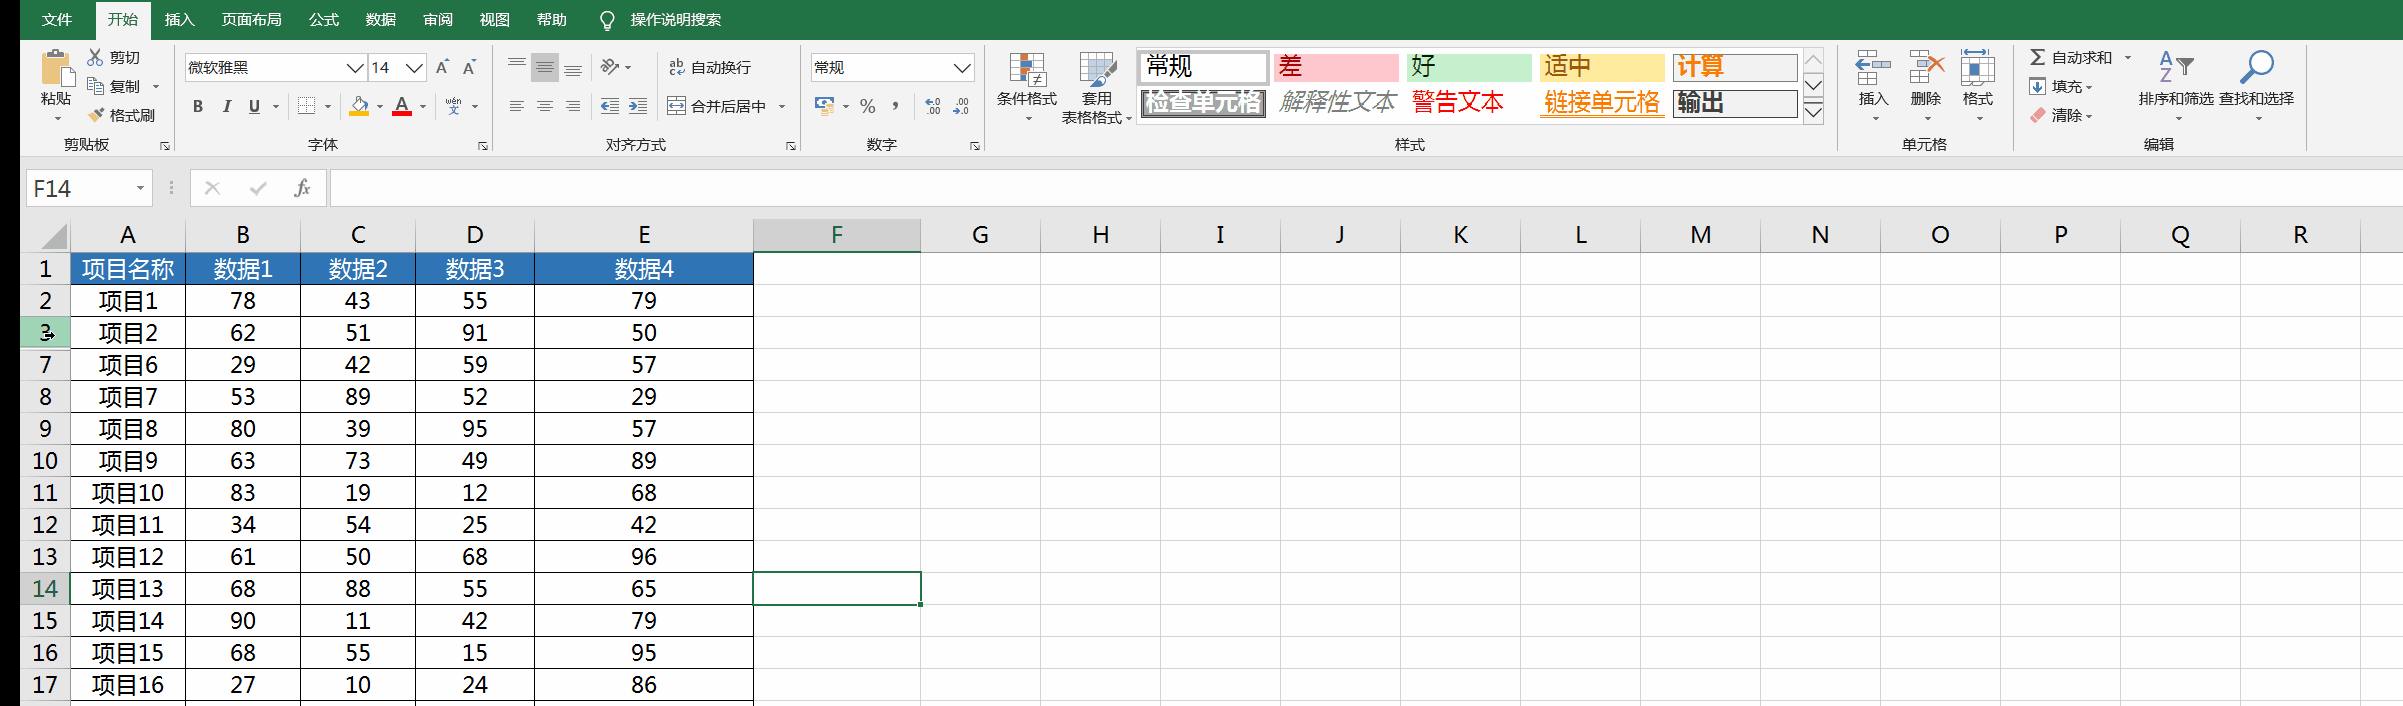The height and width of the screenshot is (706, 2403).
Task: Apply comma style
Action: pyautogui.click(x=896, y=106)
